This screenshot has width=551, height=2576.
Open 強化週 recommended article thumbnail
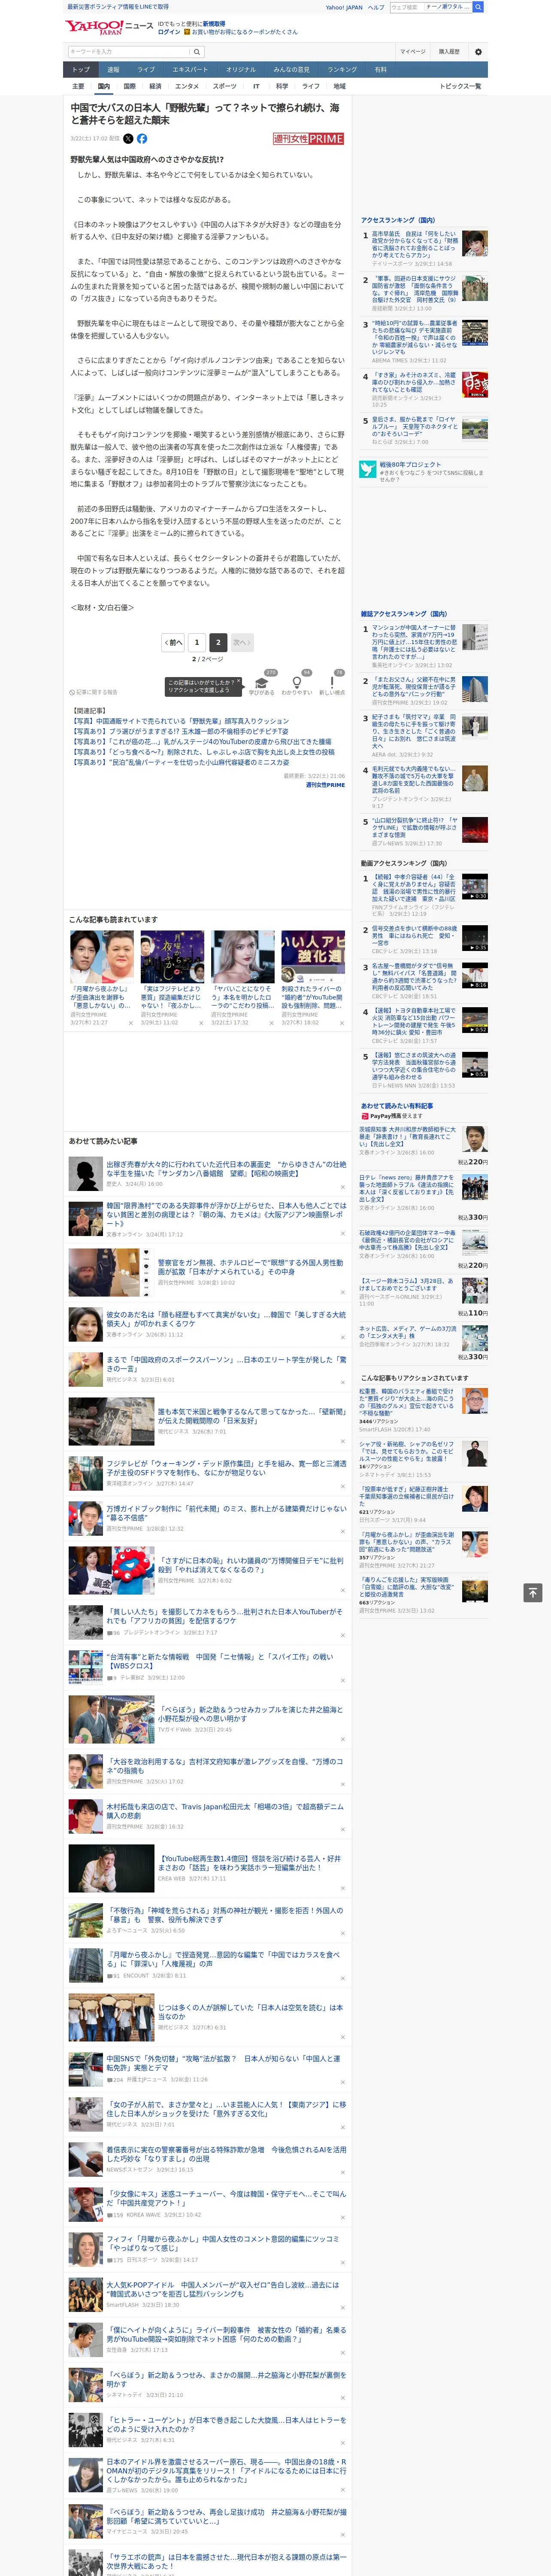click(313, 957)
